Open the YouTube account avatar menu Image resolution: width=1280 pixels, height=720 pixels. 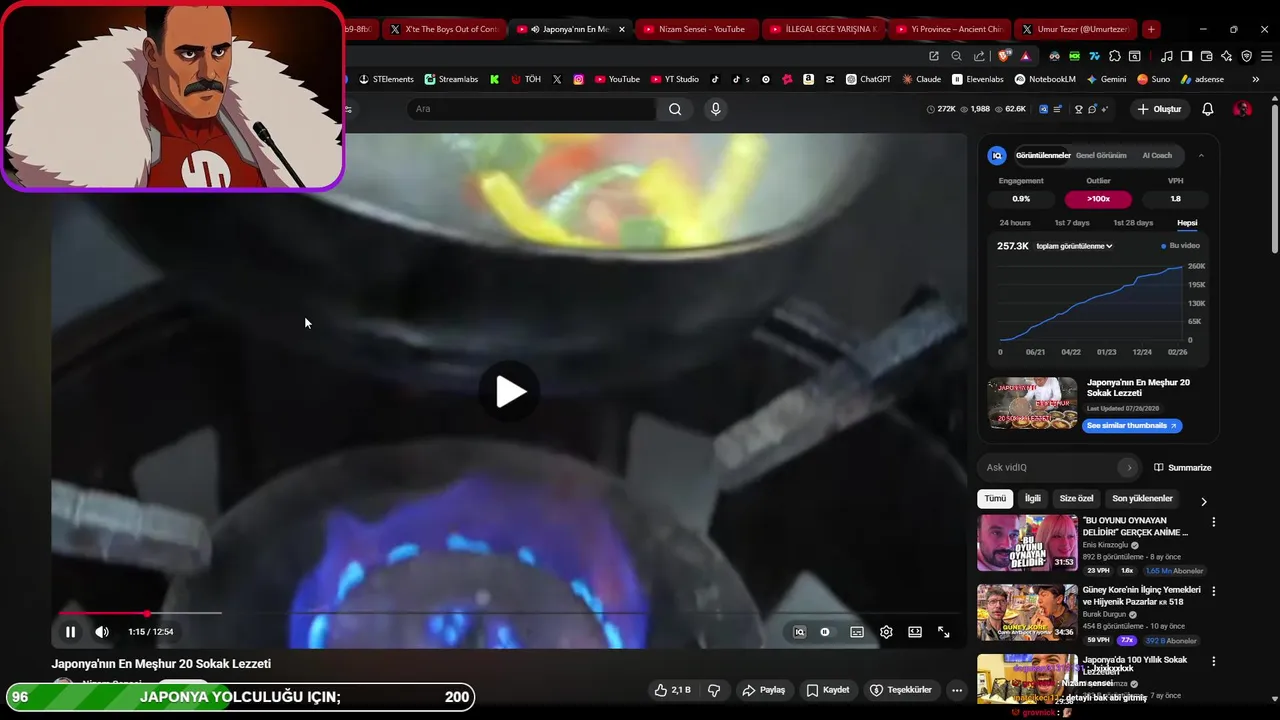(1242, 109)
